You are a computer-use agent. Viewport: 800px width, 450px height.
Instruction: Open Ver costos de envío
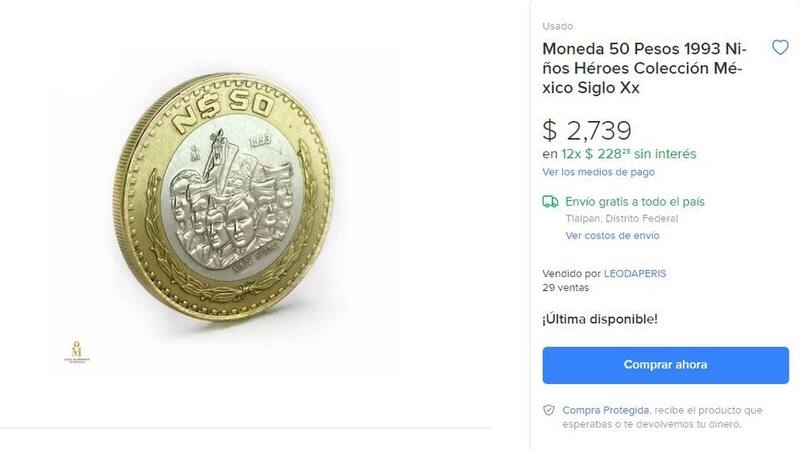pos(612,236)
